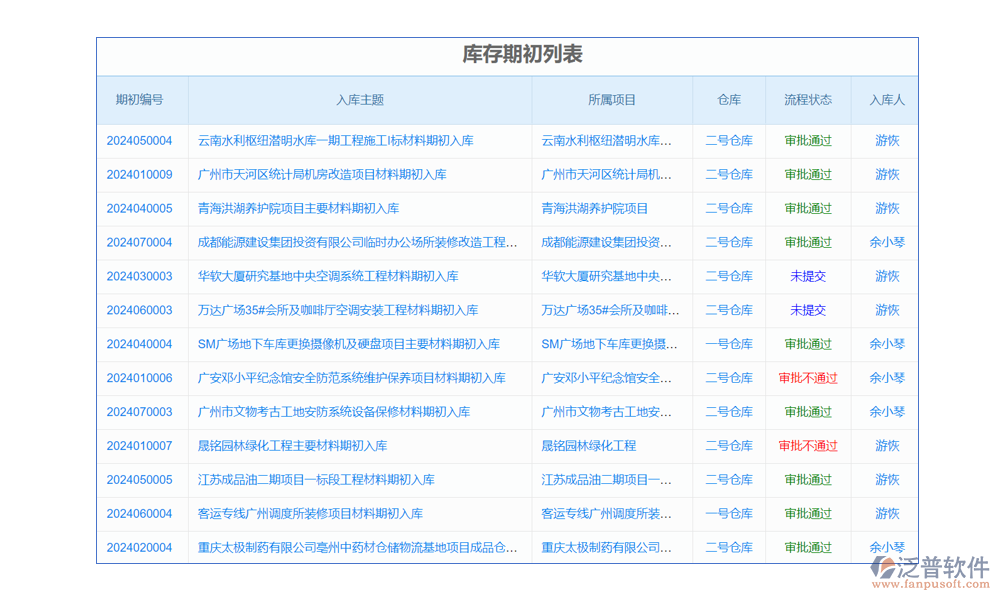Image resolution: width=1000 pixels, height=600 pixels.
Task: Open record number 2024050004
Action: [x=139, y=141]
